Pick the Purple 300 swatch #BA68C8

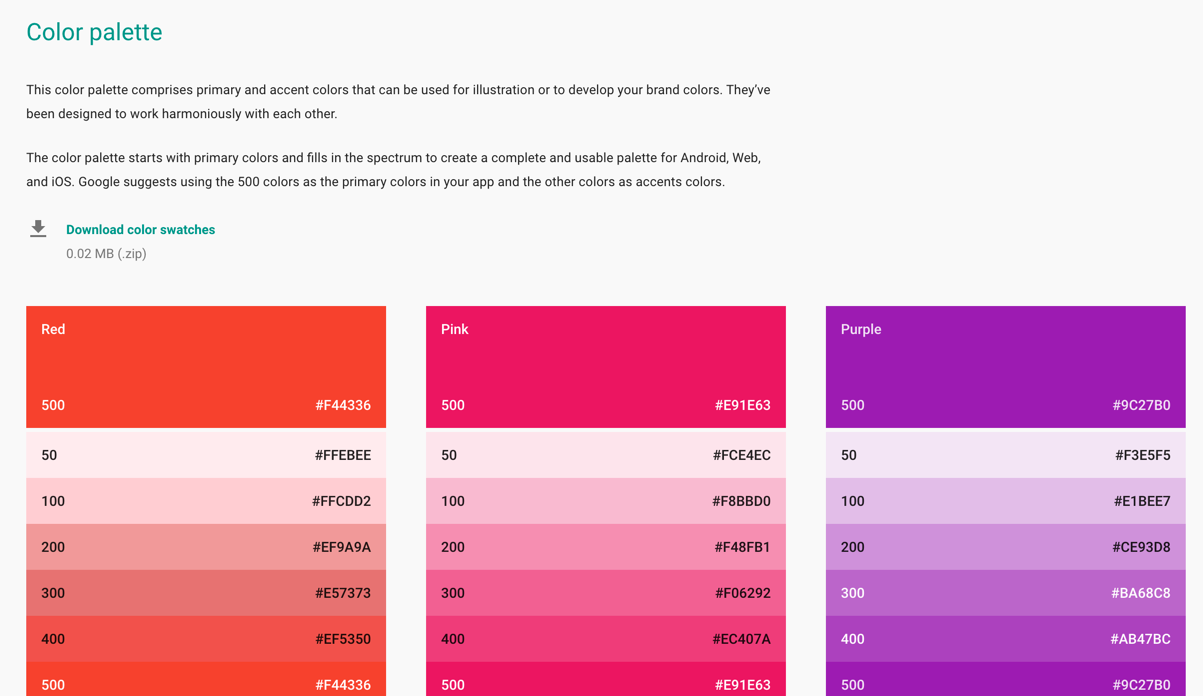pyautogui.click(x=1006, y=593)
